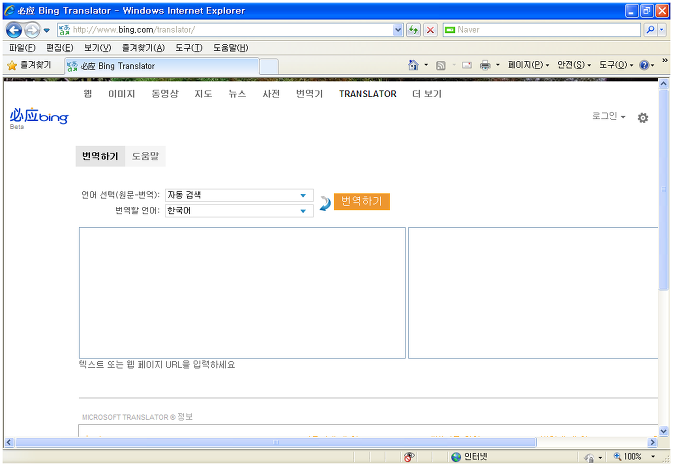Click the swap languages curved arrow icon

[325, 203]
